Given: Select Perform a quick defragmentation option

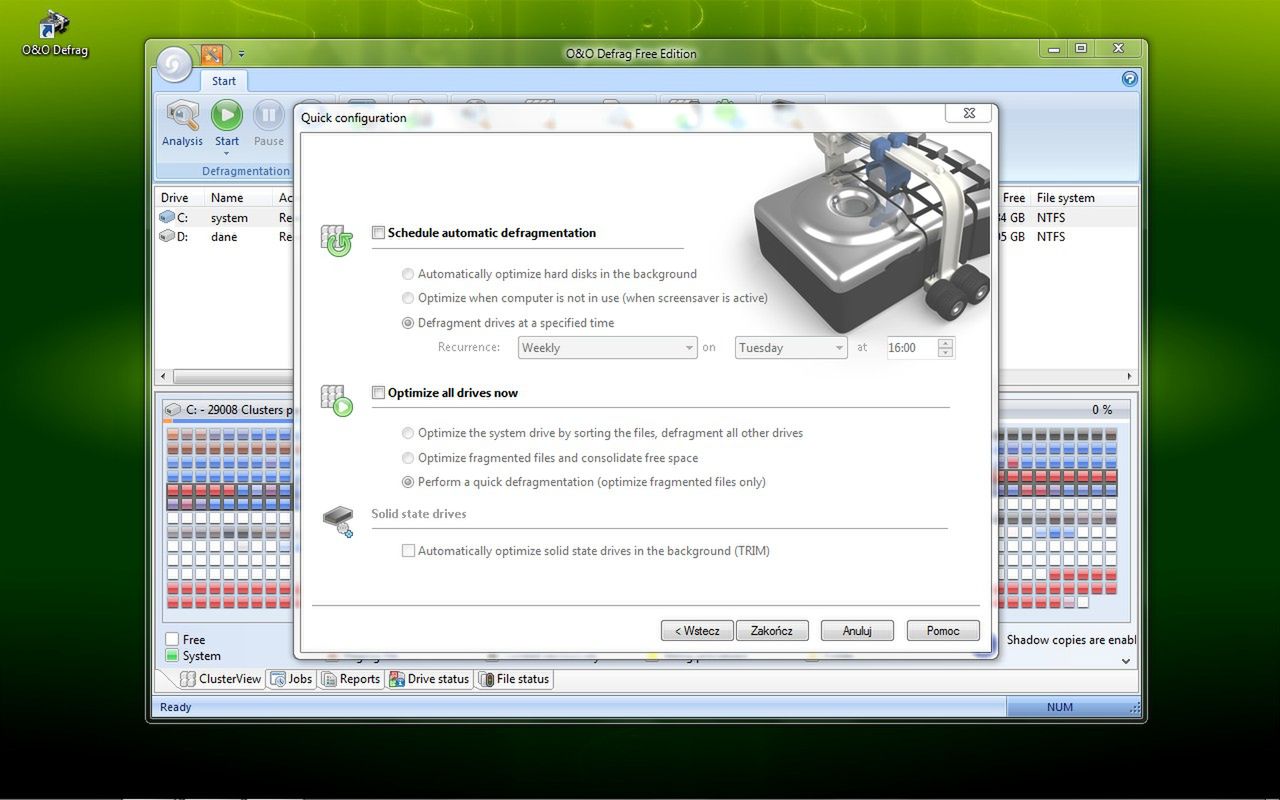Looking at the screenshot, I should coord(408,482).
